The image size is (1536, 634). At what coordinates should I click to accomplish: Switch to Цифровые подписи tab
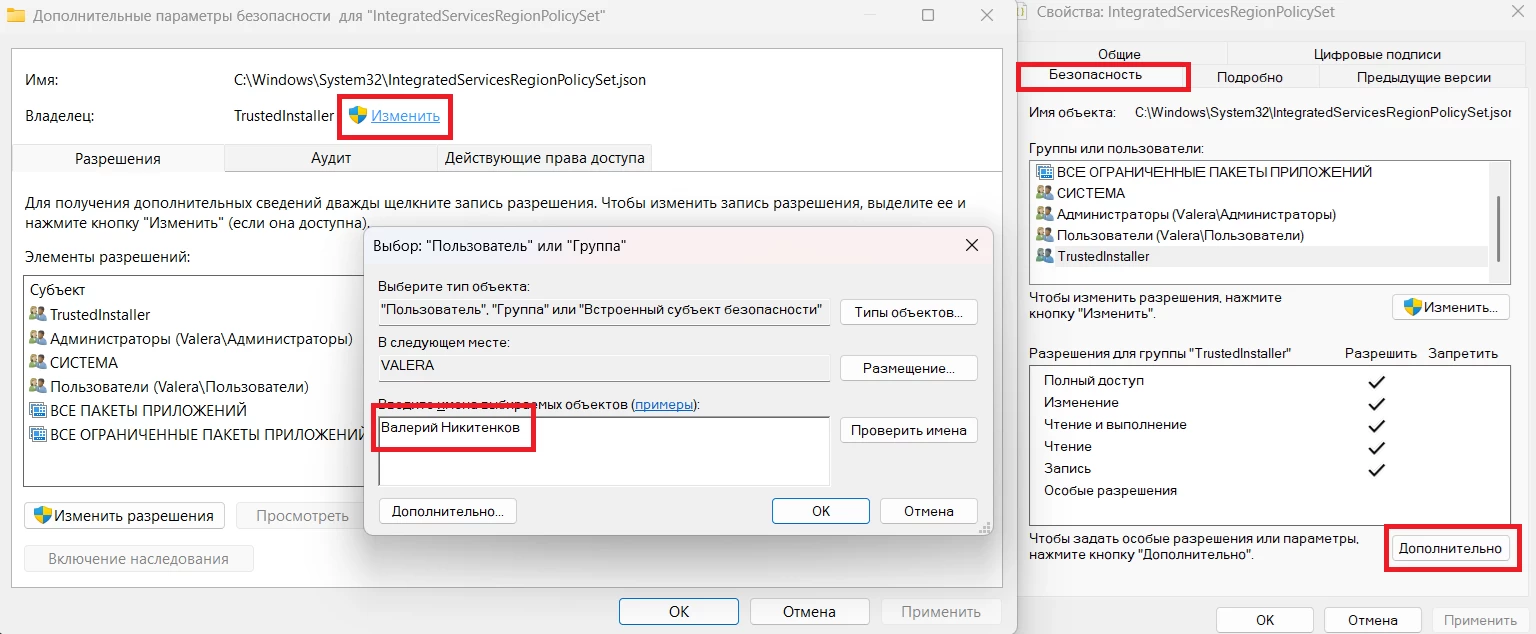pyautogui.click(x=1377, y=55)
